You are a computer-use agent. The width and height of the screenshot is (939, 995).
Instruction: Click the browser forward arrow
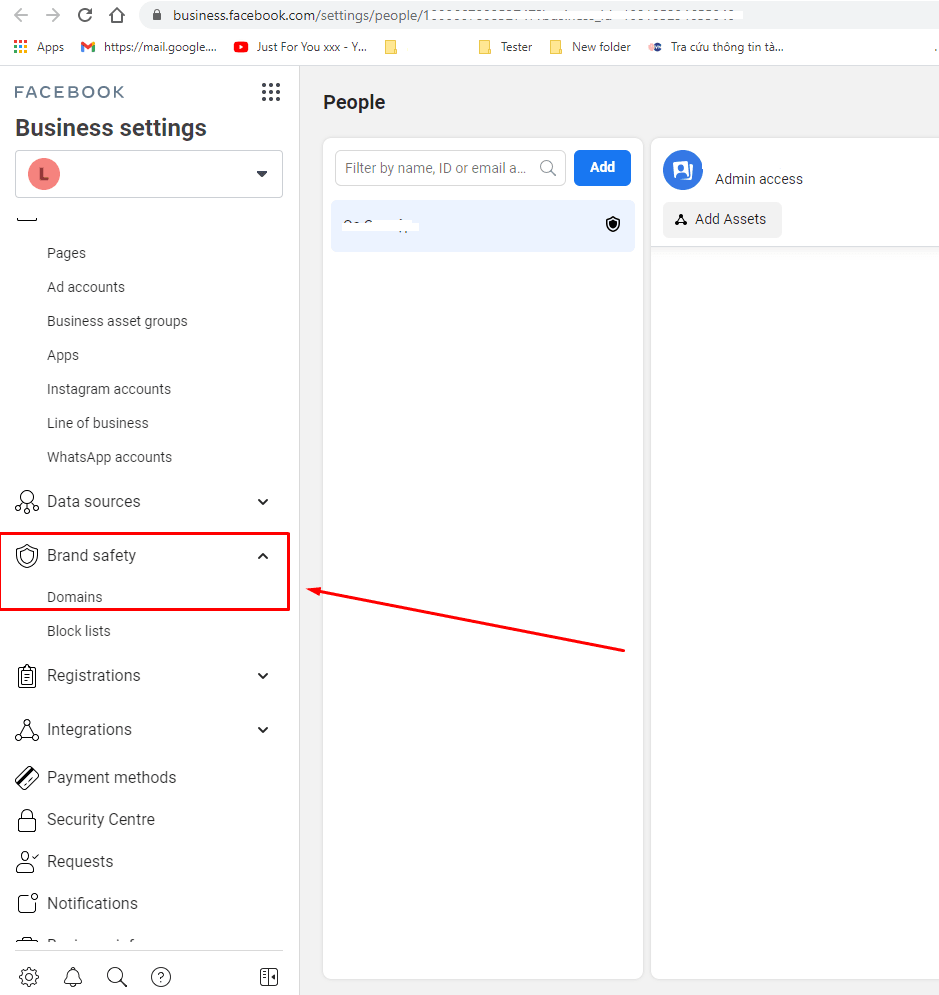coord(53,15)
